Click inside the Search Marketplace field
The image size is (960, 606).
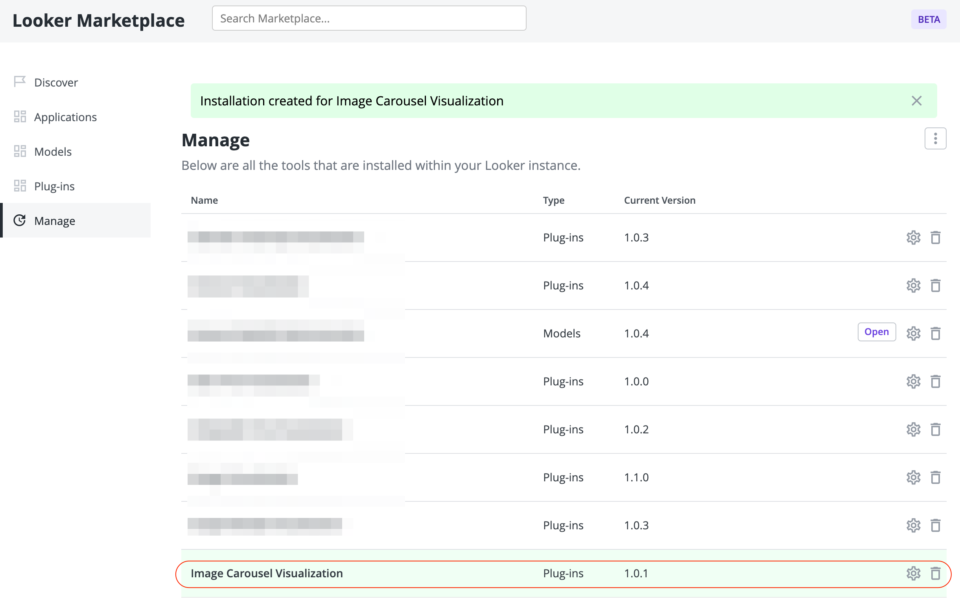click(368, 18)
